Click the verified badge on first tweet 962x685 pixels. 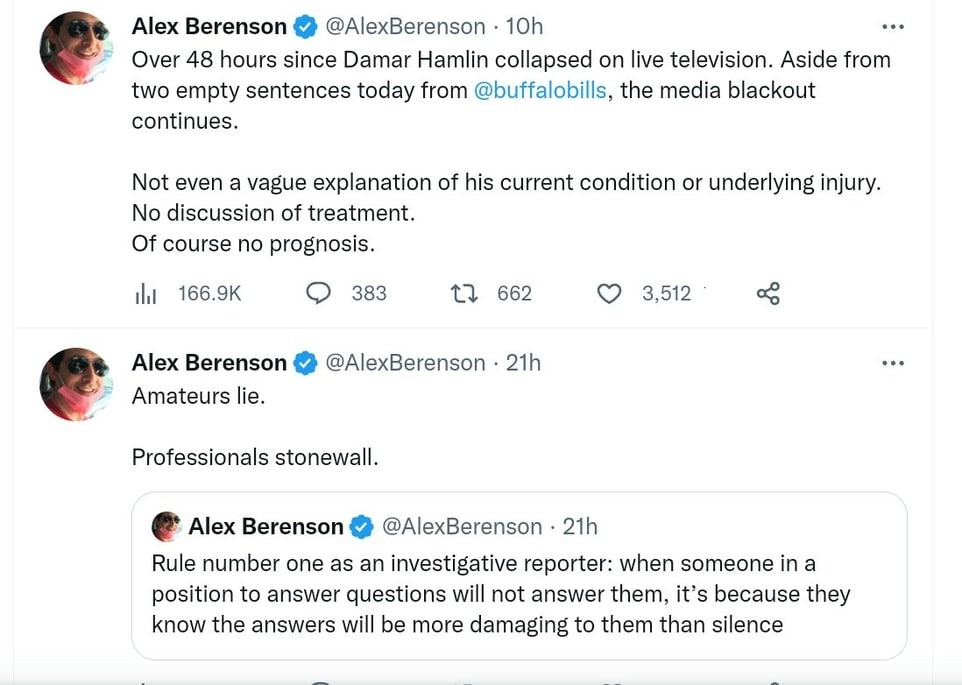(304, 27)
